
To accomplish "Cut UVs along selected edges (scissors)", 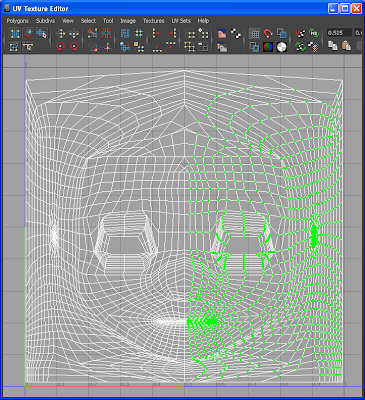I will point(92,34).
